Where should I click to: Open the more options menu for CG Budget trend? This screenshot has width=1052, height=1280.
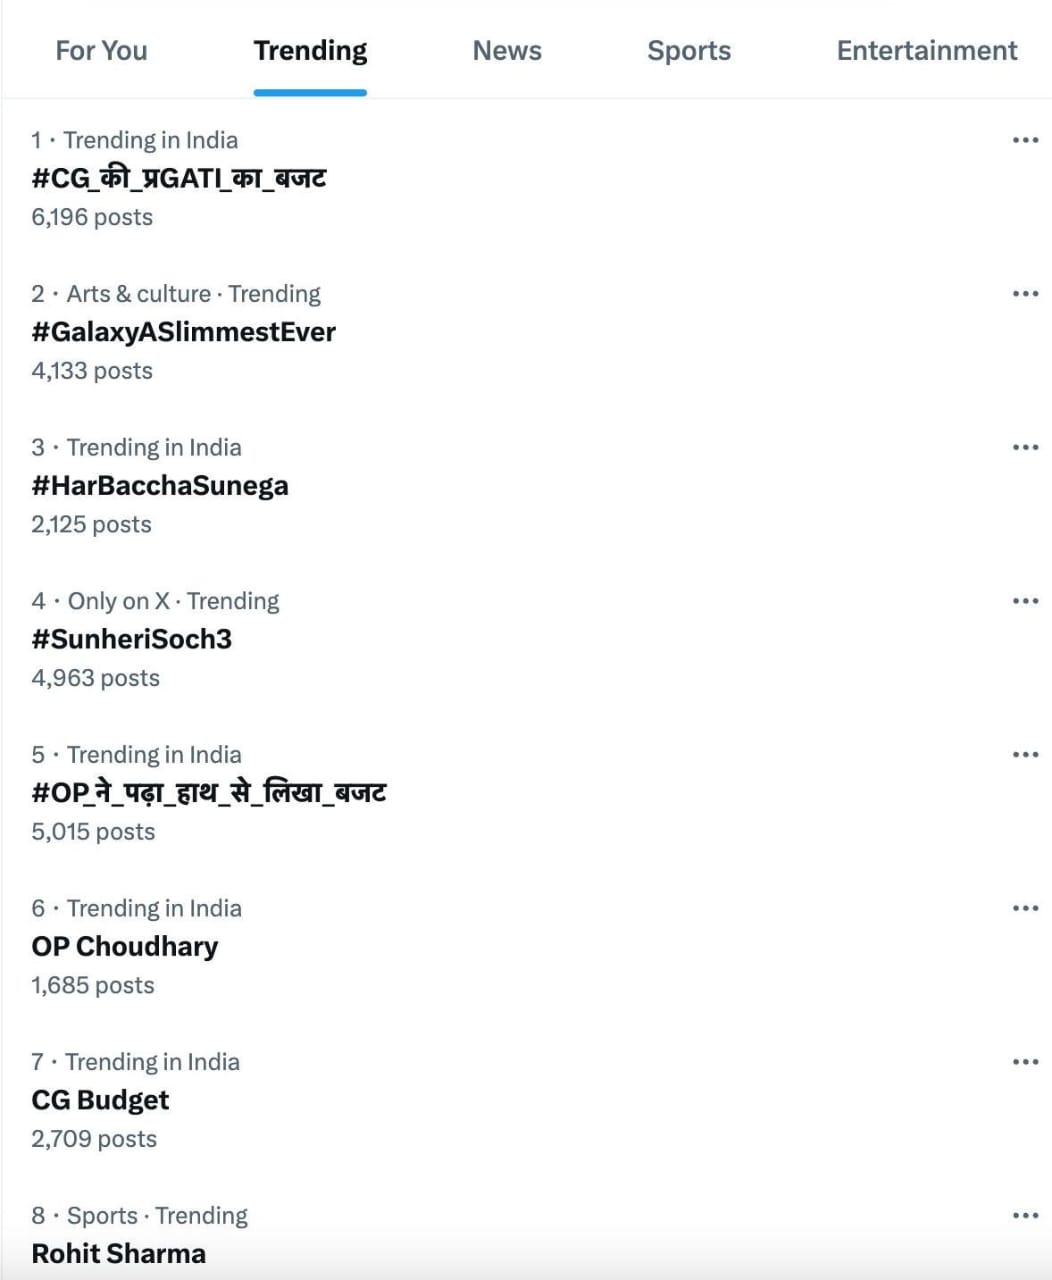(1026, 1061)
